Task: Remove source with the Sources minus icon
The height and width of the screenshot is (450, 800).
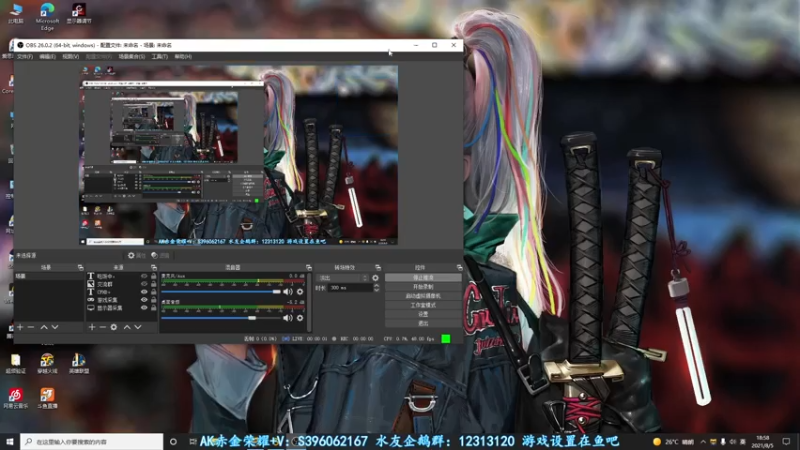Action: [x=103, y=327]
